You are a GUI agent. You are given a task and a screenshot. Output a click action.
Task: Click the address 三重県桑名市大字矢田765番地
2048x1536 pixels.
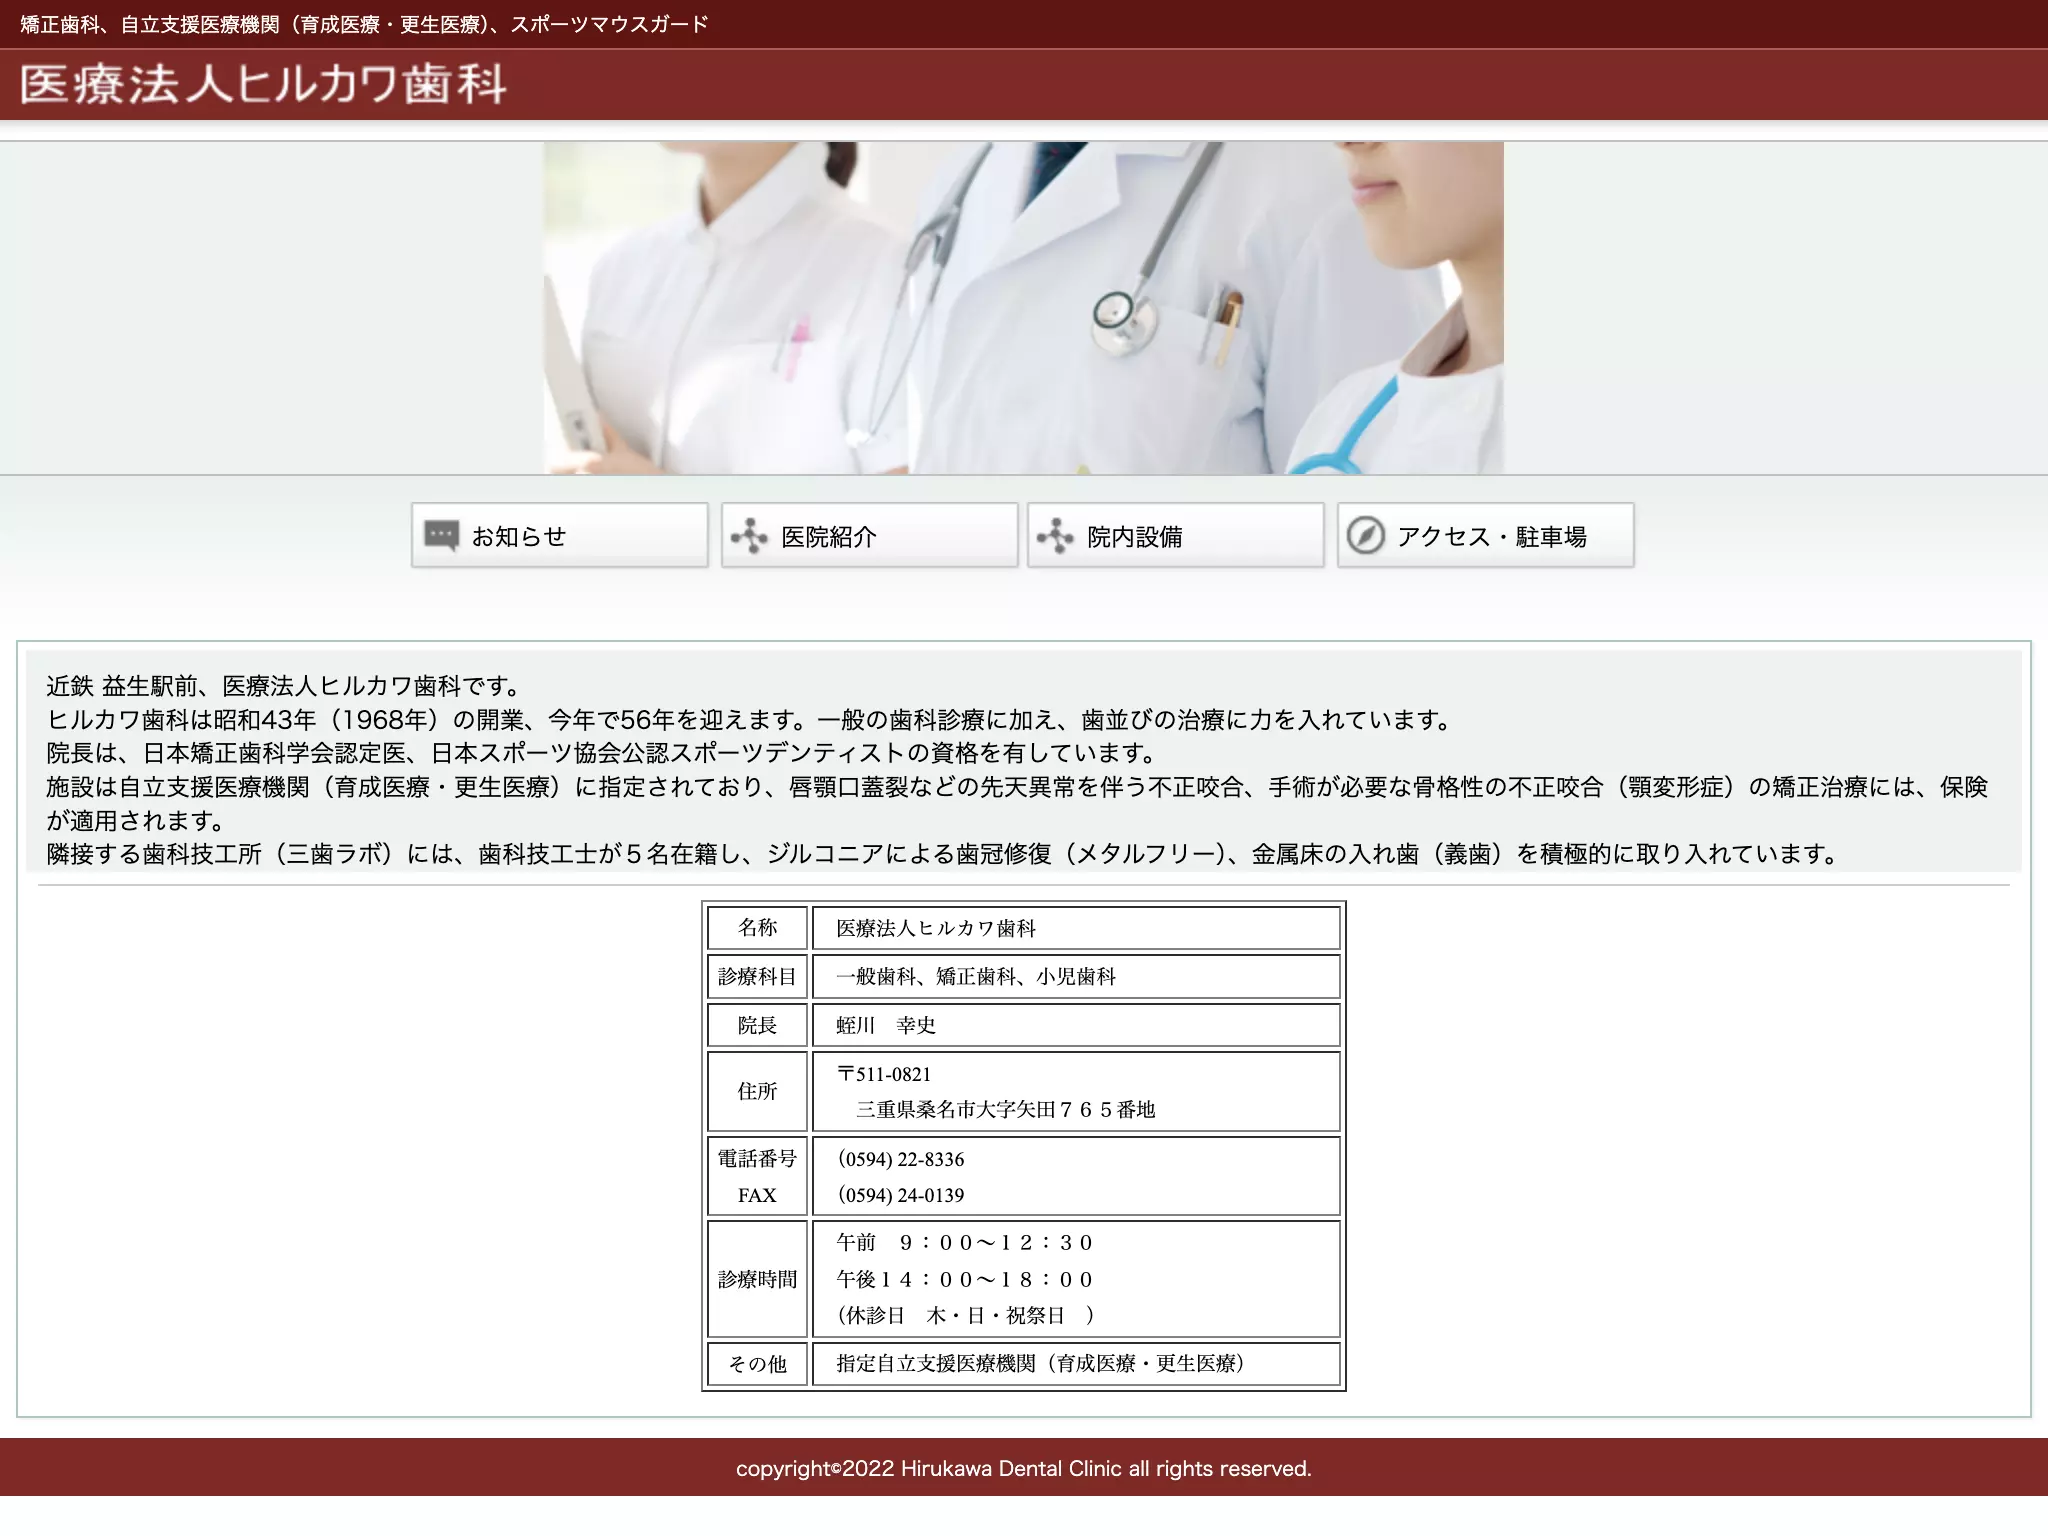click(1005, 1110)
